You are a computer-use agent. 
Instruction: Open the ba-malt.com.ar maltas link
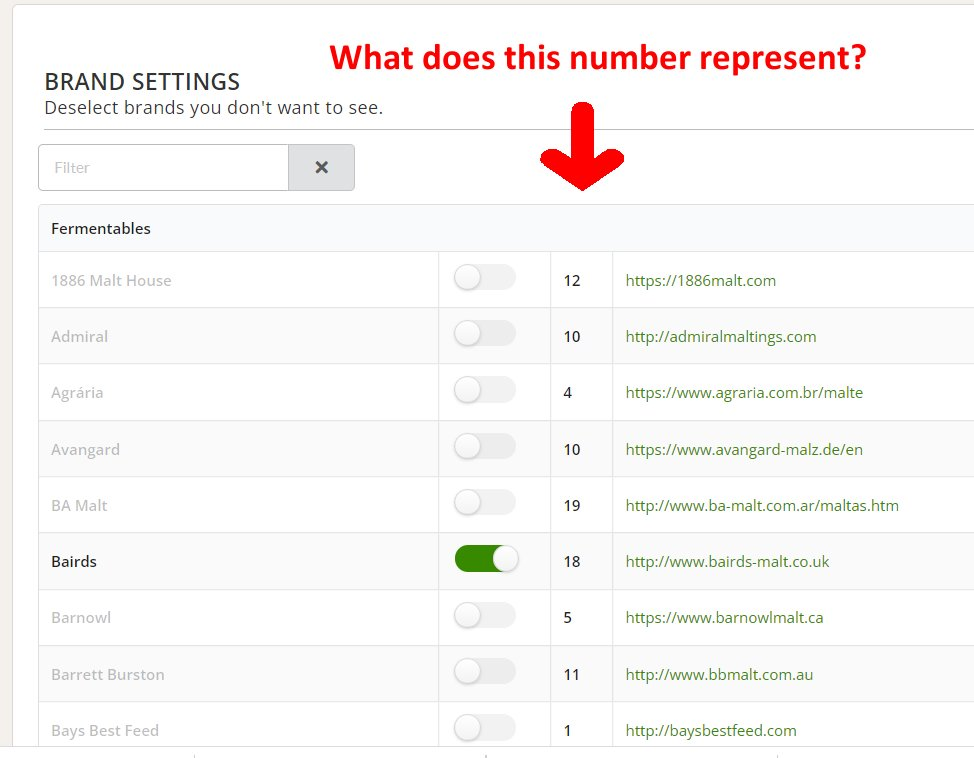tap(762, 506)
